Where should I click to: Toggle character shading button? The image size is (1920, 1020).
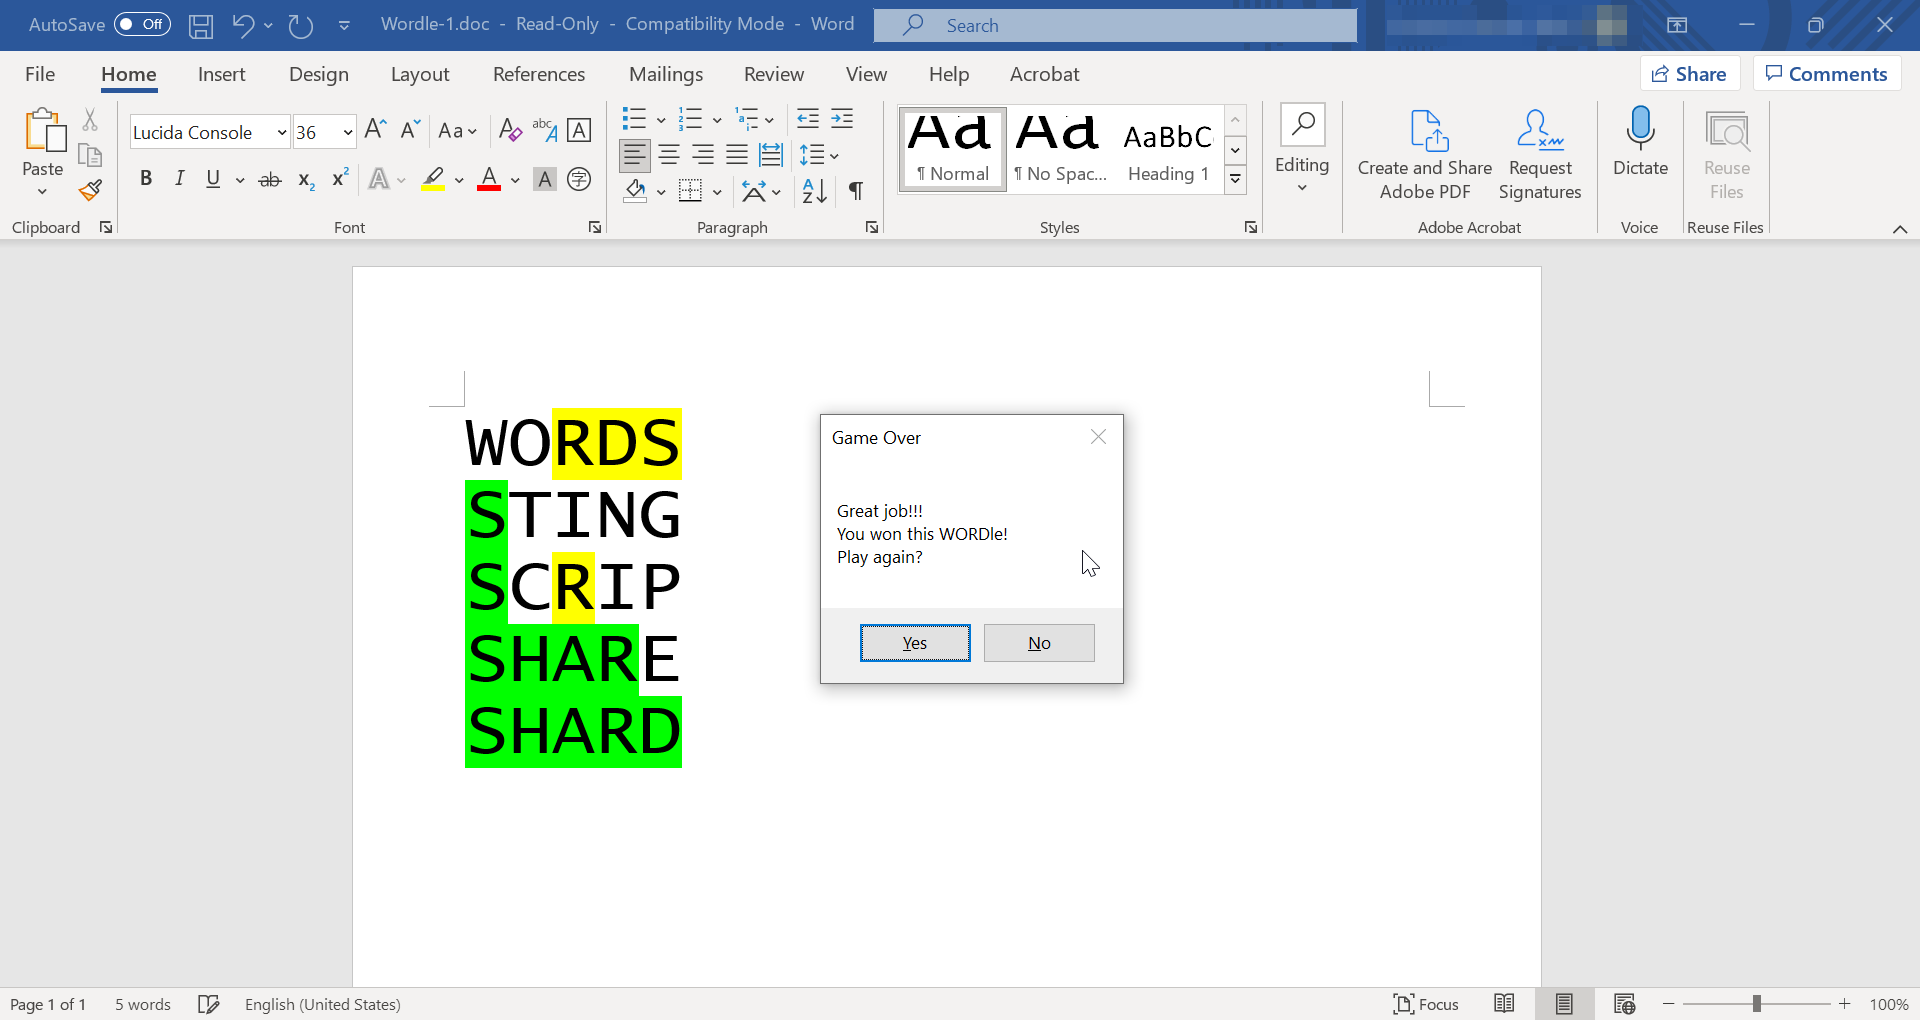coord(545,180)
